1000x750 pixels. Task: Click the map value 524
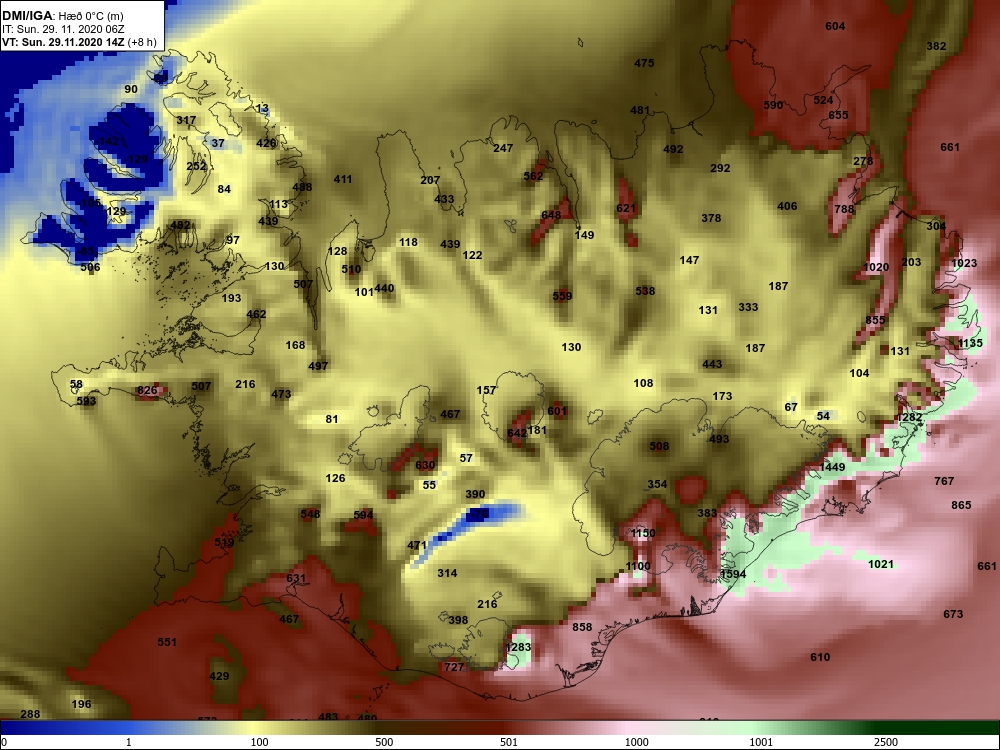point(823,100)
